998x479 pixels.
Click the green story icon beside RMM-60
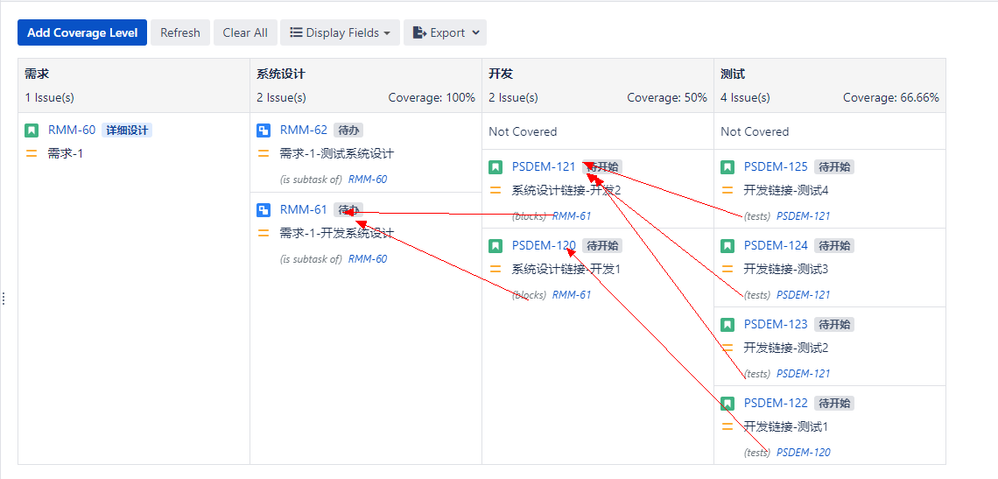point(32,130)
